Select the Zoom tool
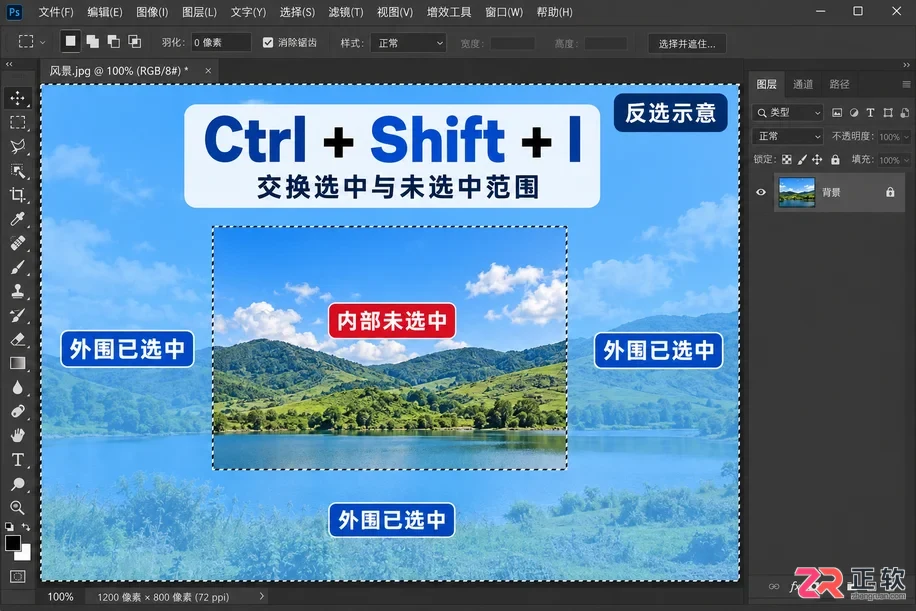The height and width of the screenshot is (611, 916). (18, 508)
